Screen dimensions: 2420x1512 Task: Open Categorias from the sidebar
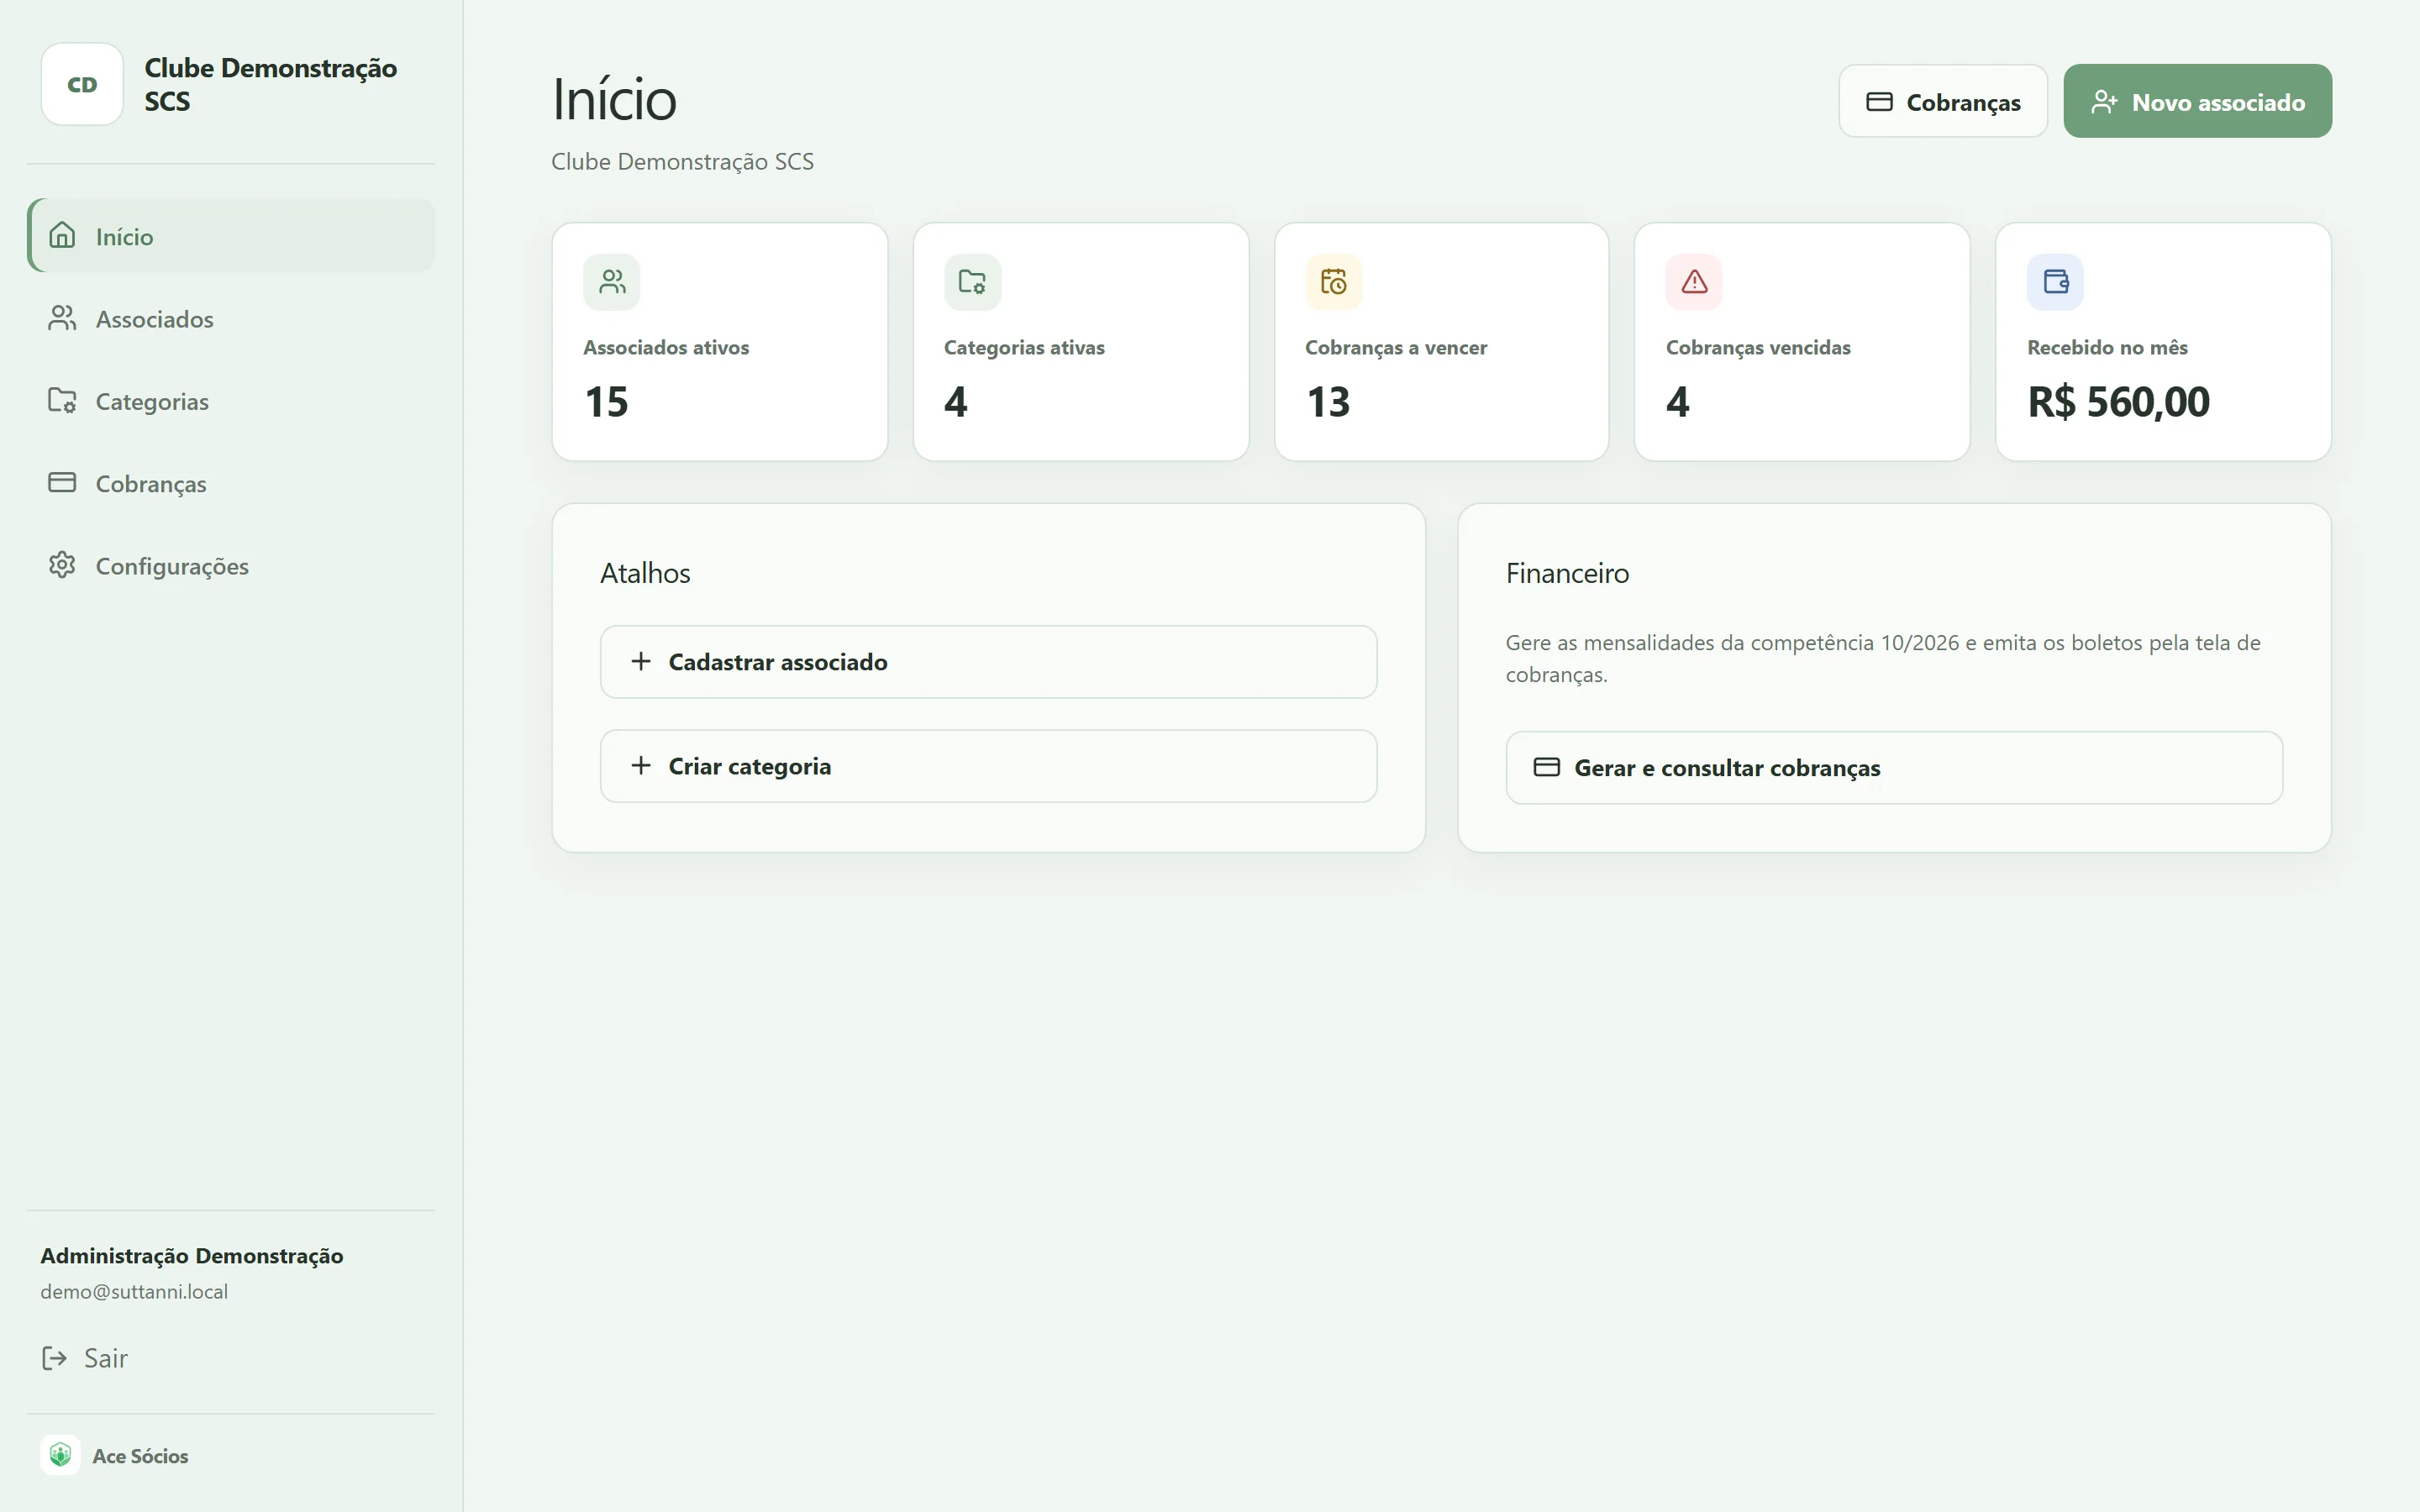coord(232,401)
